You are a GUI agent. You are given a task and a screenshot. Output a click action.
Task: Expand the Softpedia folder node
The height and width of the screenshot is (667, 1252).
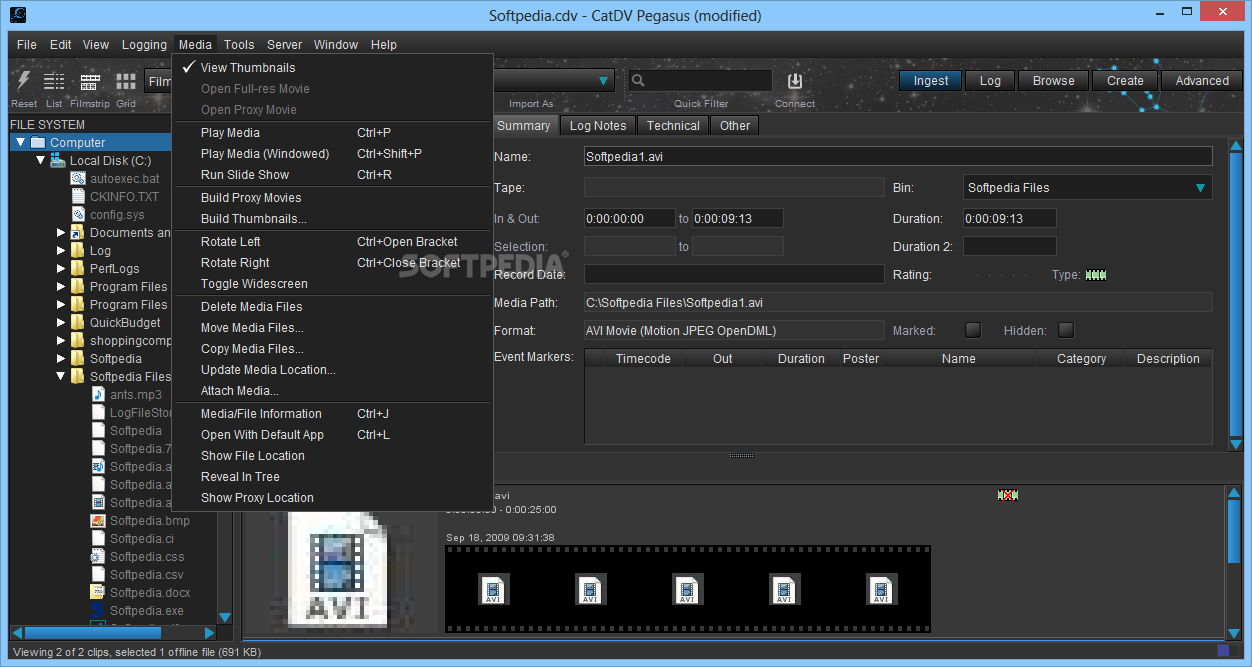[61, 359]
